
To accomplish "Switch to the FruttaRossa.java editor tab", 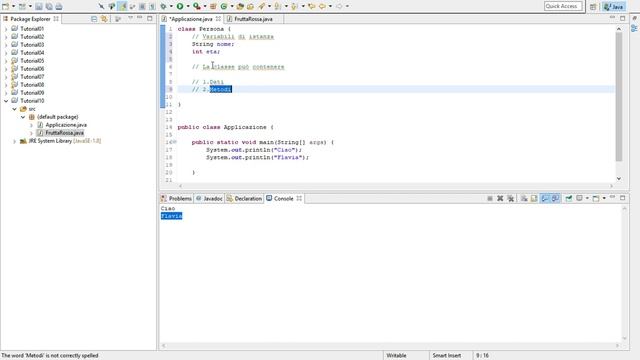I will pos(253,19).
